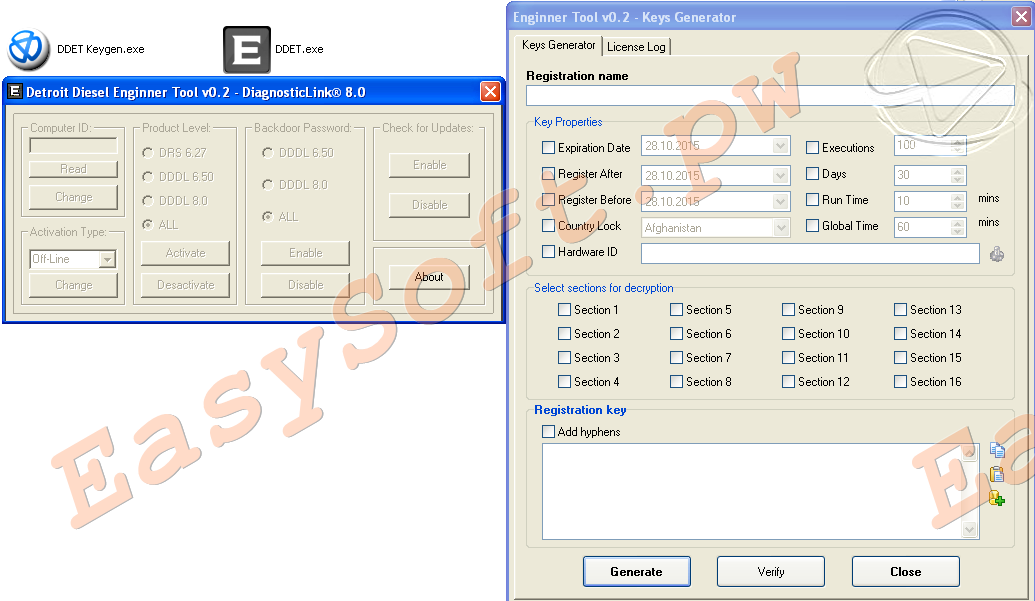Click the Run Time value stepper

(958, 201)
